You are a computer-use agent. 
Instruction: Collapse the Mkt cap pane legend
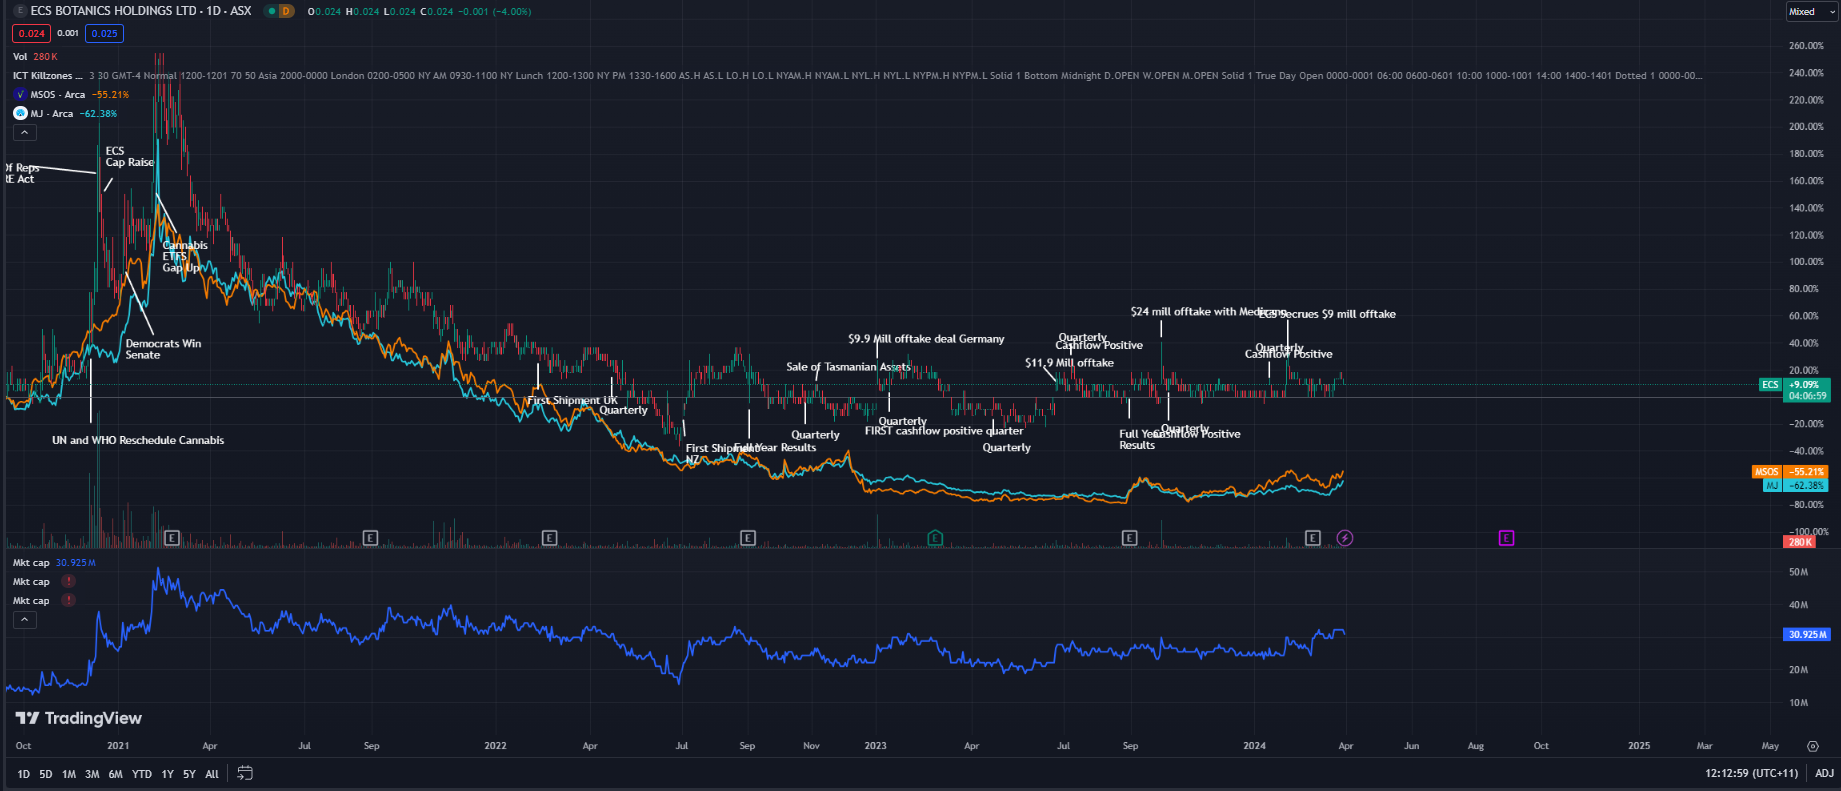(25, 620)
